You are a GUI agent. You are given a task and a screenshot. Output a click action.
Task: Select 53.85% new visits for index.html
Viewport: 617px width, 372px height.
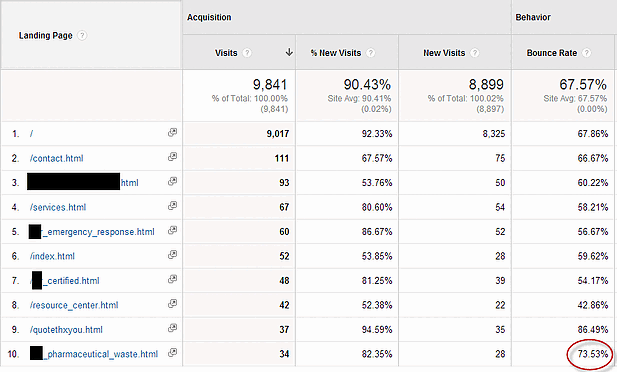[x=377, y=256]
